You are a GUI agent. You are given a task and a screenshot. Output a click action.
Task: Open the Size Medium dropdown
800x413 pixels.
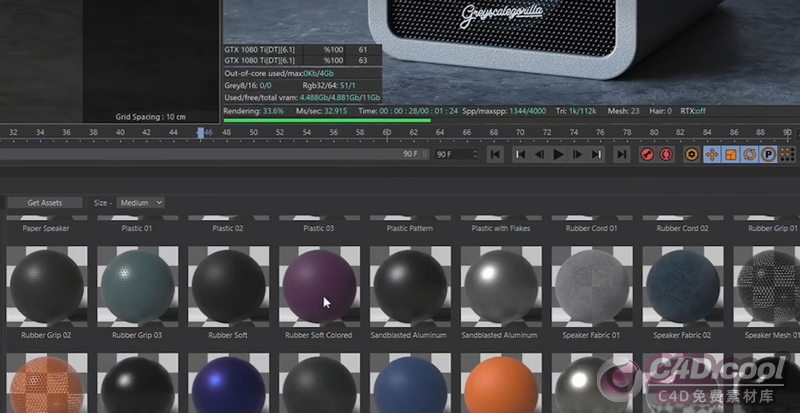[140, 203]
